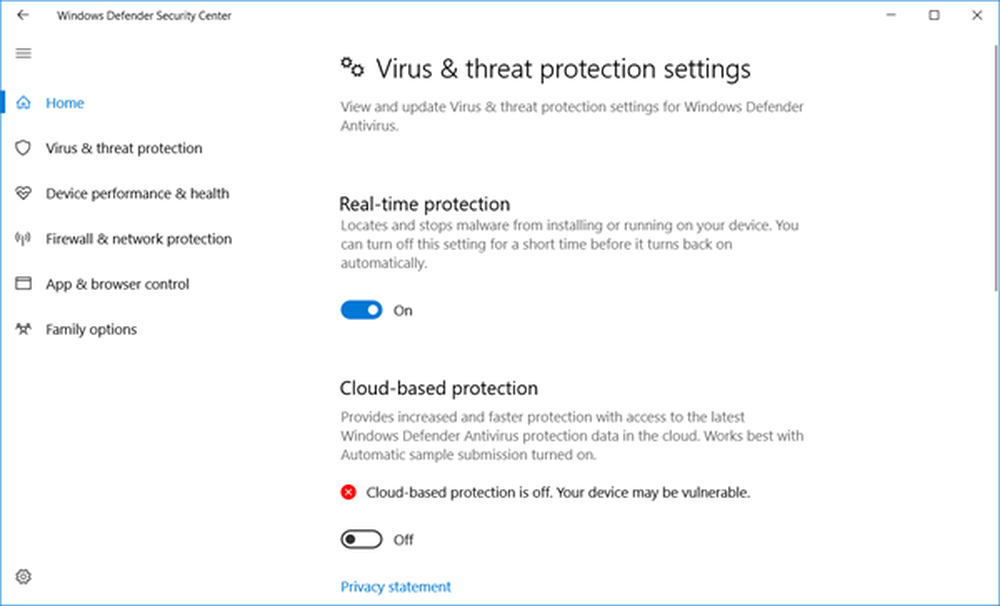The width and height of the screenshot is (1000, 606).
Task: Open Family options from sidebar
Action: pos(91,329)
